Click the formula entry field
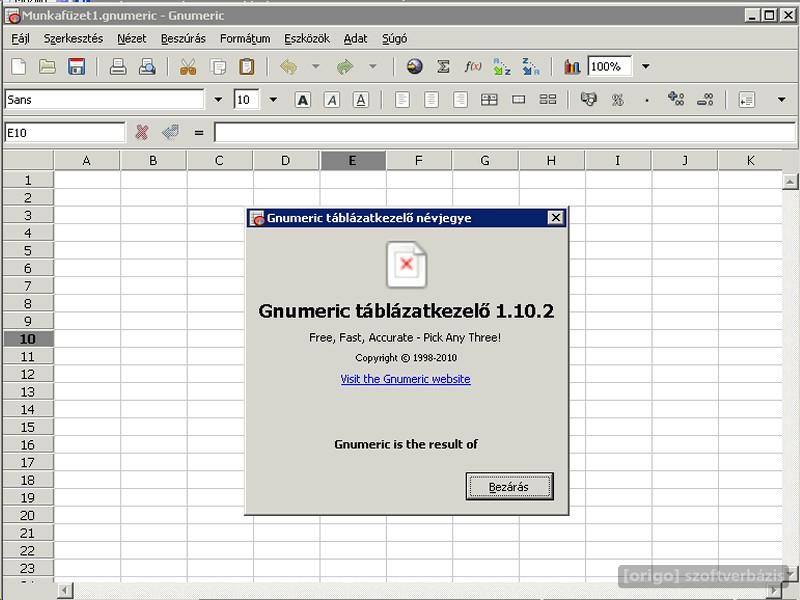This screenshot has height=600, width=800. 505,133
